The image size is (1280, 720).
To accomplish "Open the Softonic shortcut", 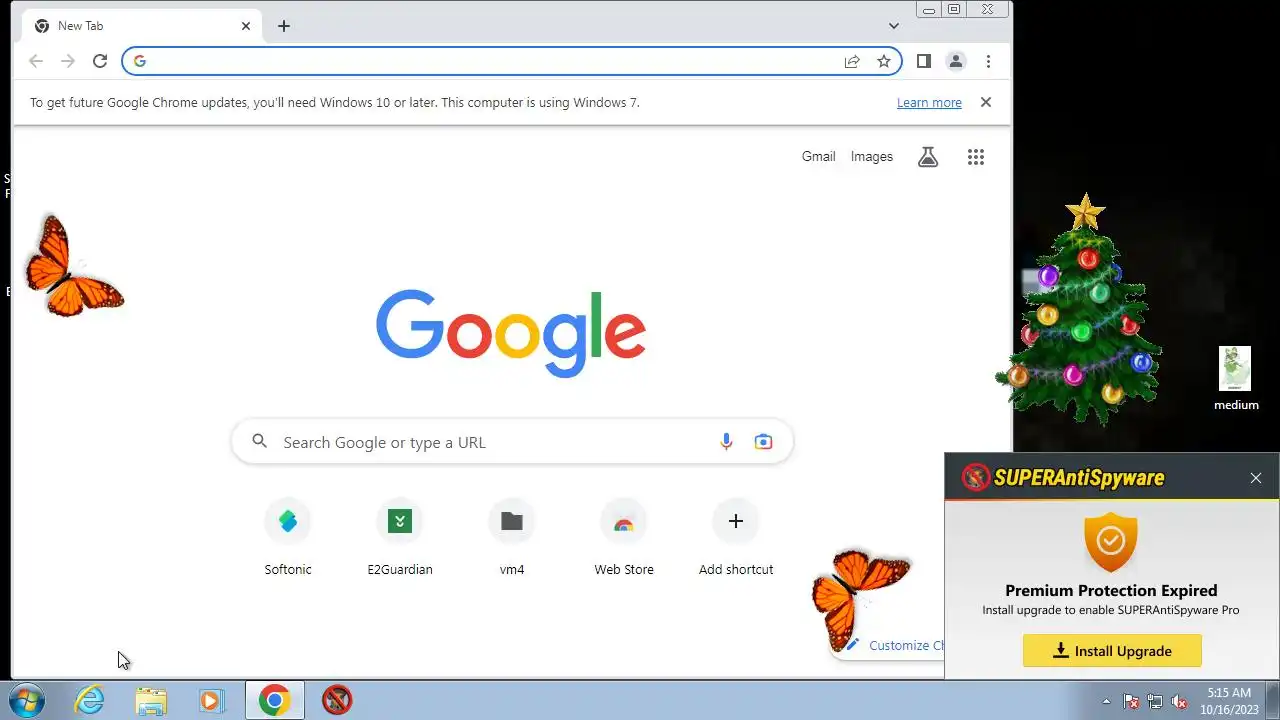I will click(x=288, y=538).
